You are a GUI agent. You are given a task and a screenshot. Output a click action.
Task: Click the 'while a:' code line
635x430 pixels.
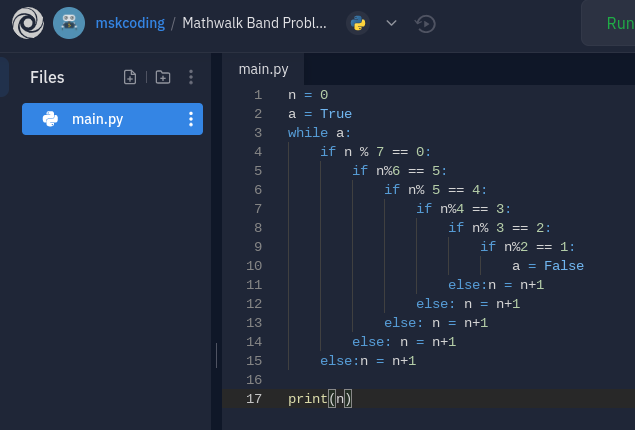point(319,133)
